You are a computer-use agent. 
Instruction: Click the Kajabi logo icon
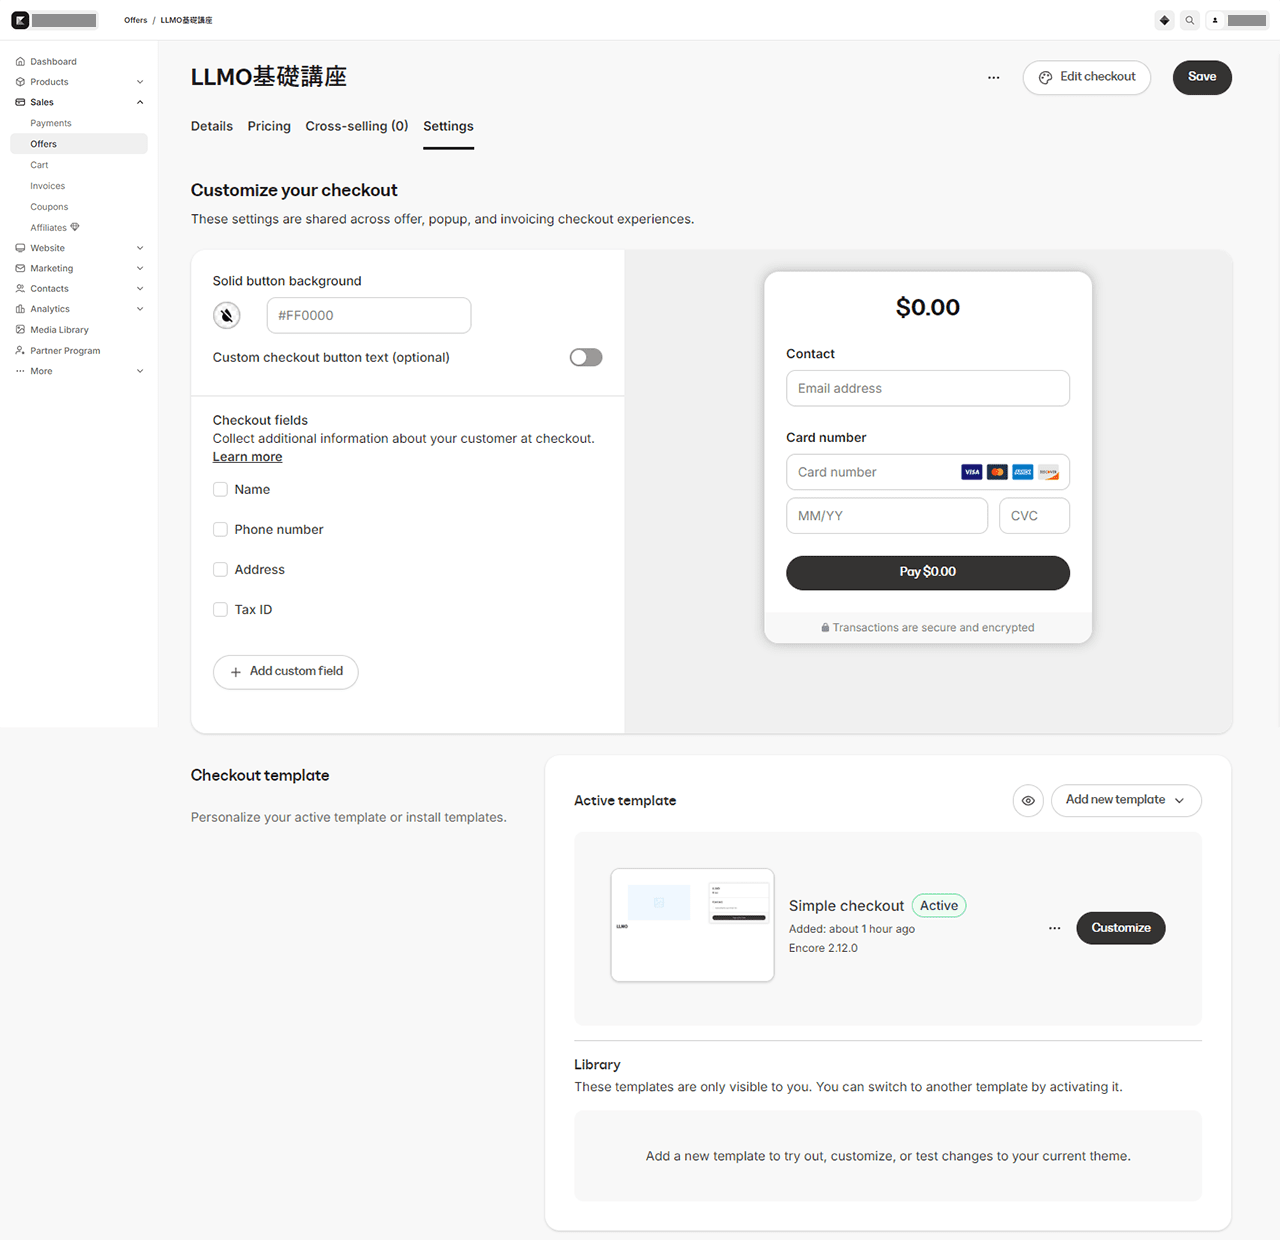(20, 20)
